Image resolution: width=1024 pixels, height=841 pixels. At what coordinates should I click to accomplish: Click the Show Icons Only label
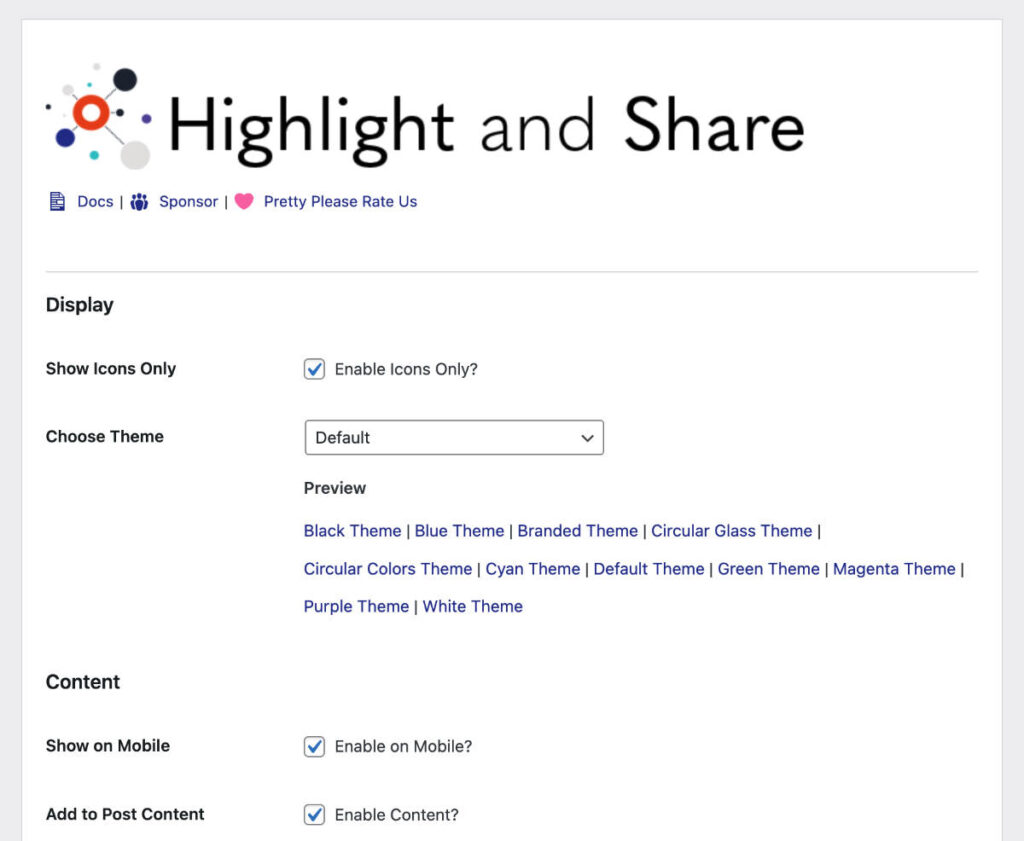point(111,369)
